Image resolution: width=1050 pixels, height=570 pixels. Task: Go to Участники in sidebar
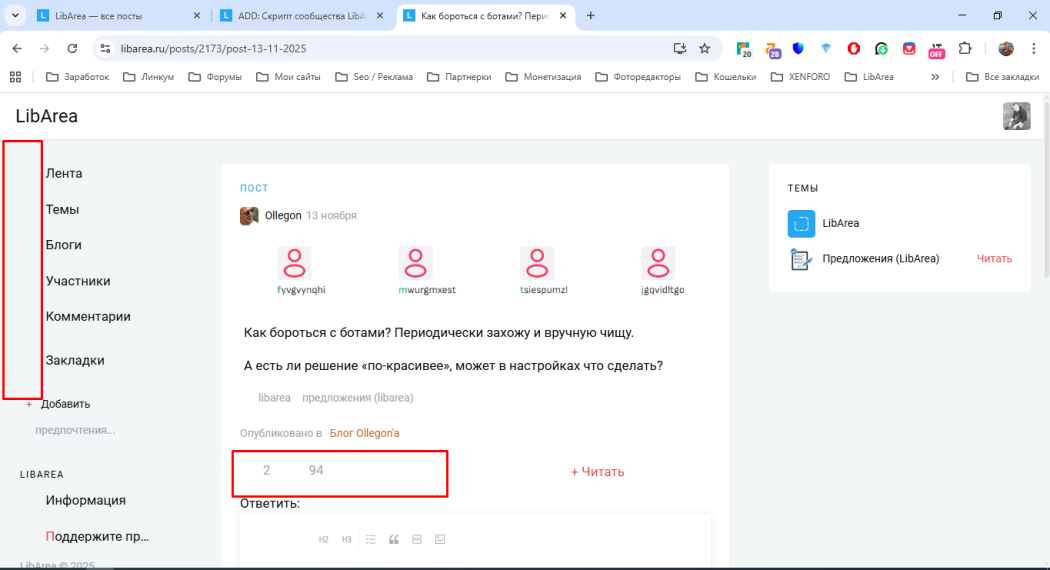coord(78,281)
